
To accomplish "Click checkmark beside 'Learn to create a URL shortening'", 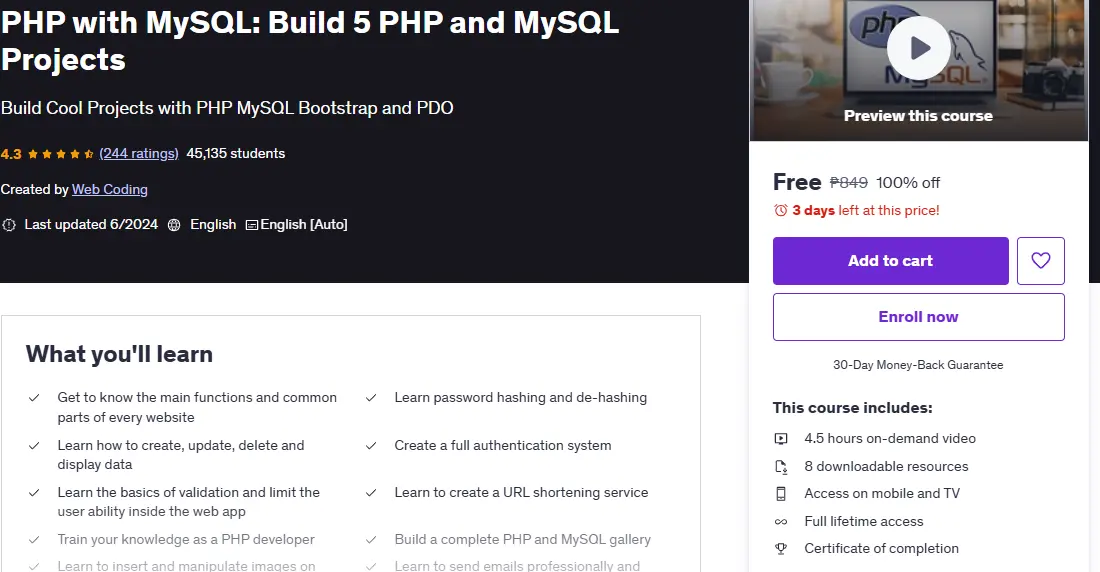I will click(371, 493).
